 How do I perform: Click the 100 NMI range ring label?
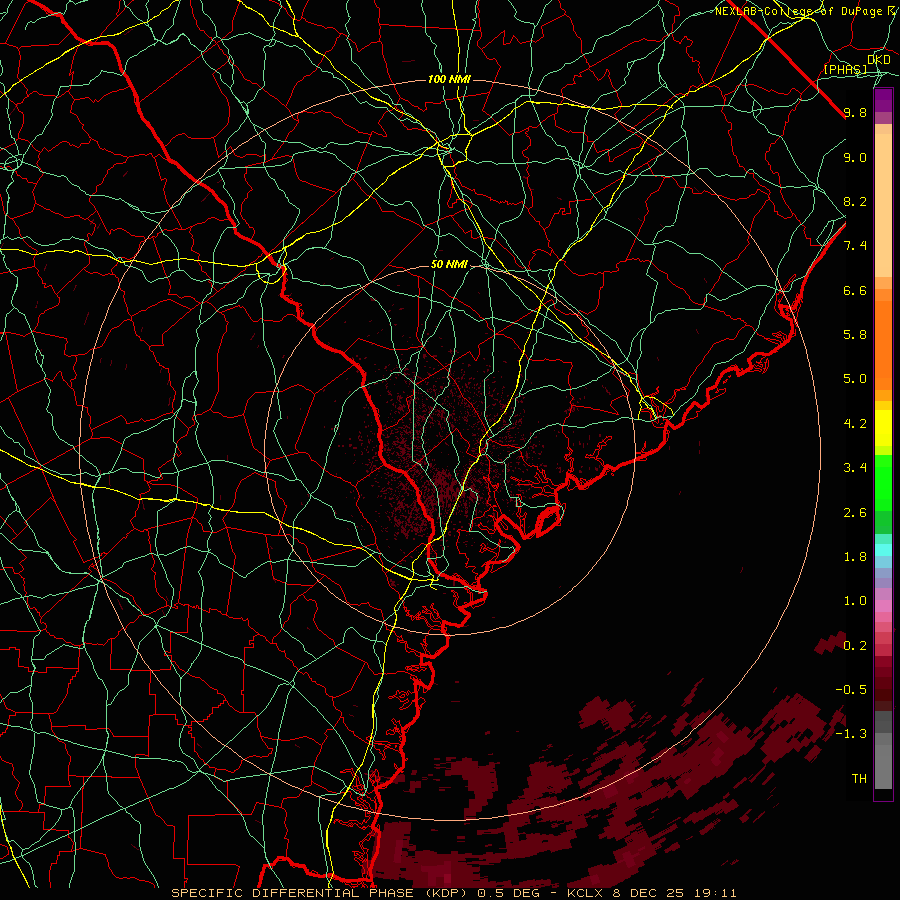[x=449, y=79]
